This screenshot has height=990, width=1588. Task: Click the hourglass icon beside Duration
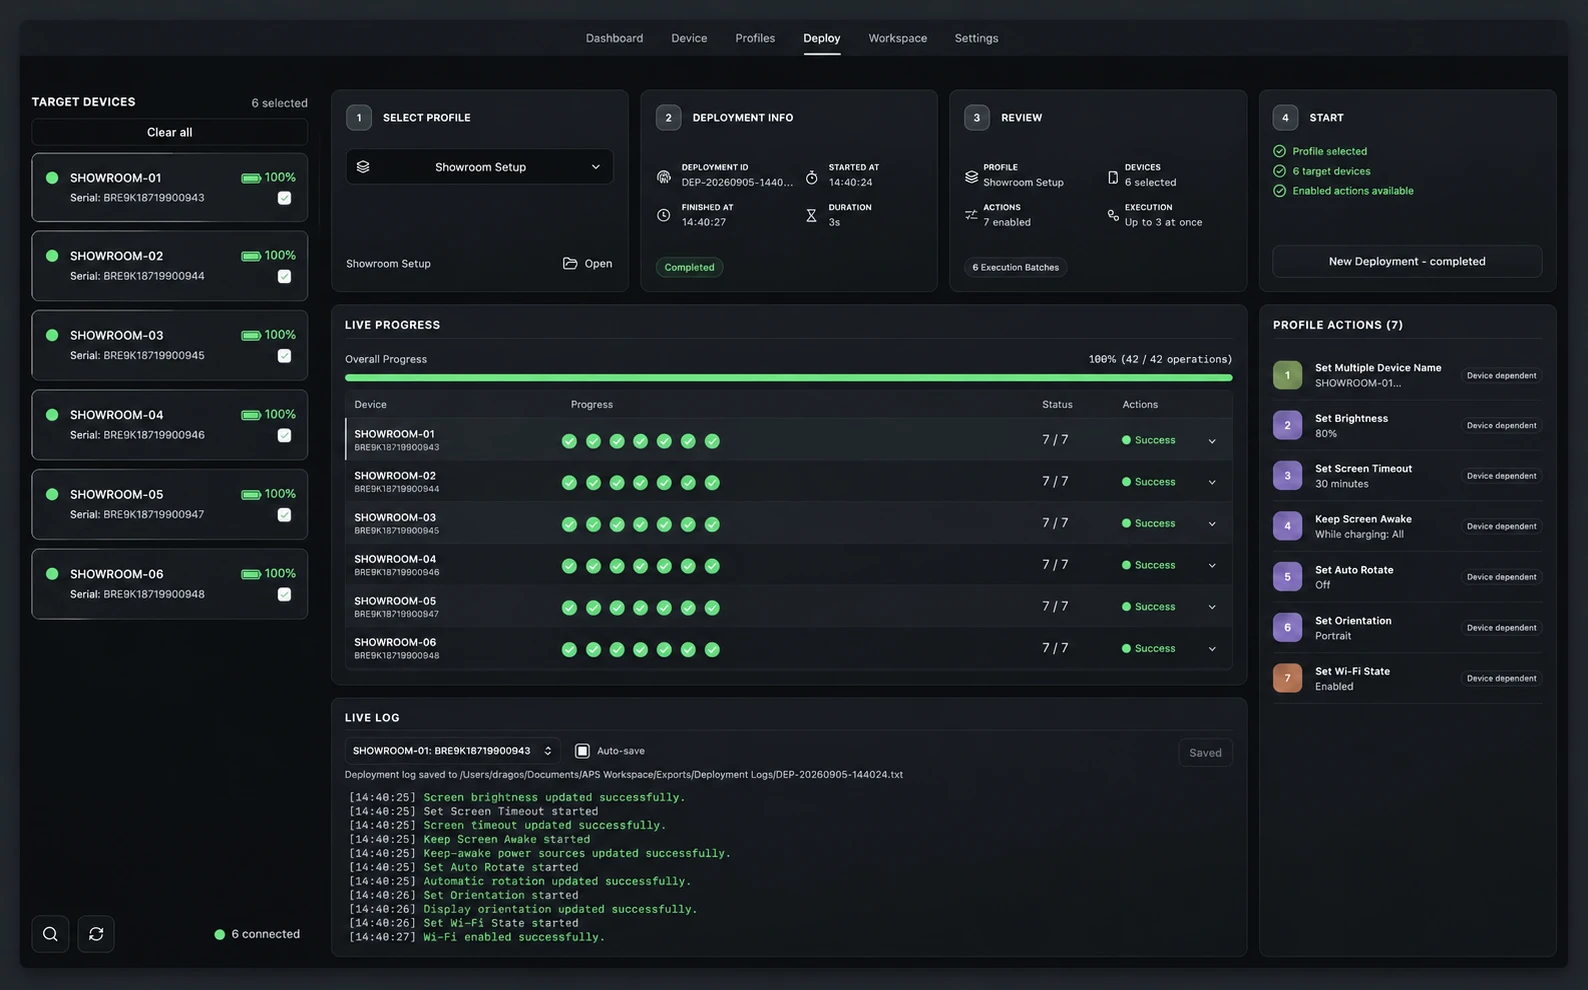pos(811,215)
